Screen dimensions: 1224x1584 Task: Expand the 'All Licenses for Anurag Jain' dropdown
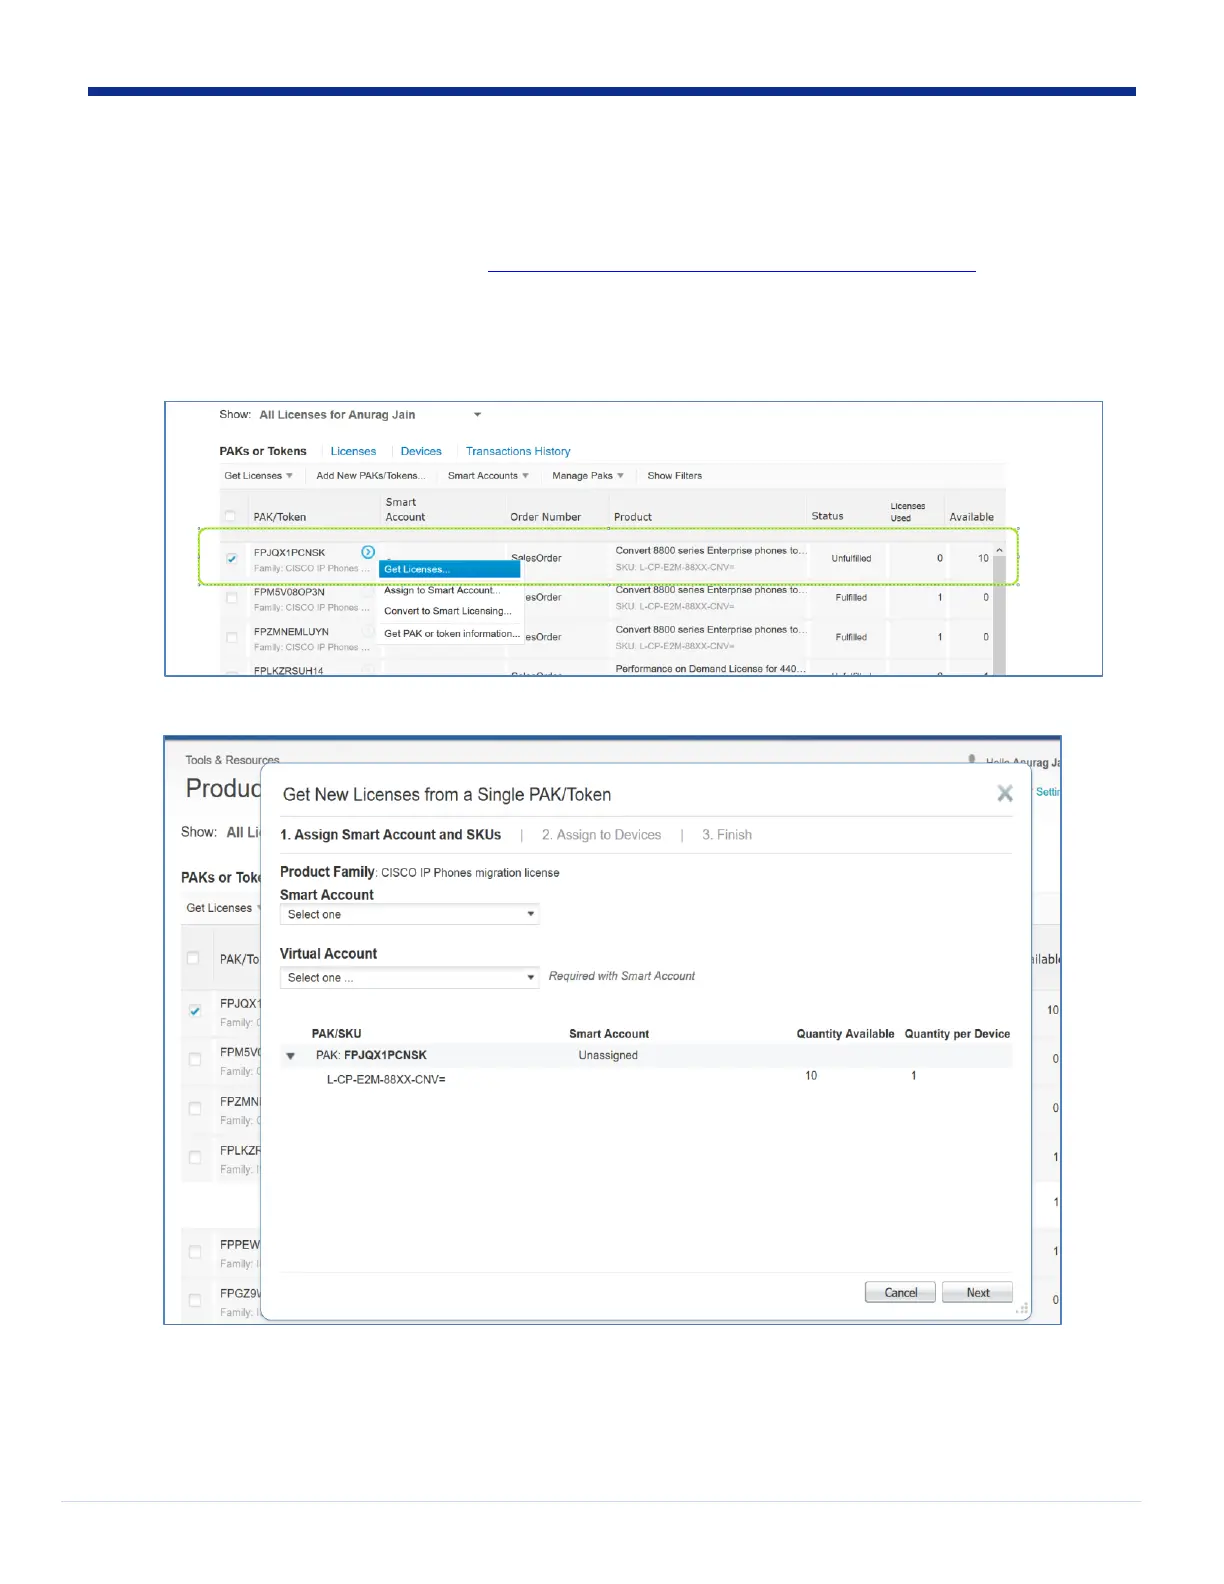477,415
